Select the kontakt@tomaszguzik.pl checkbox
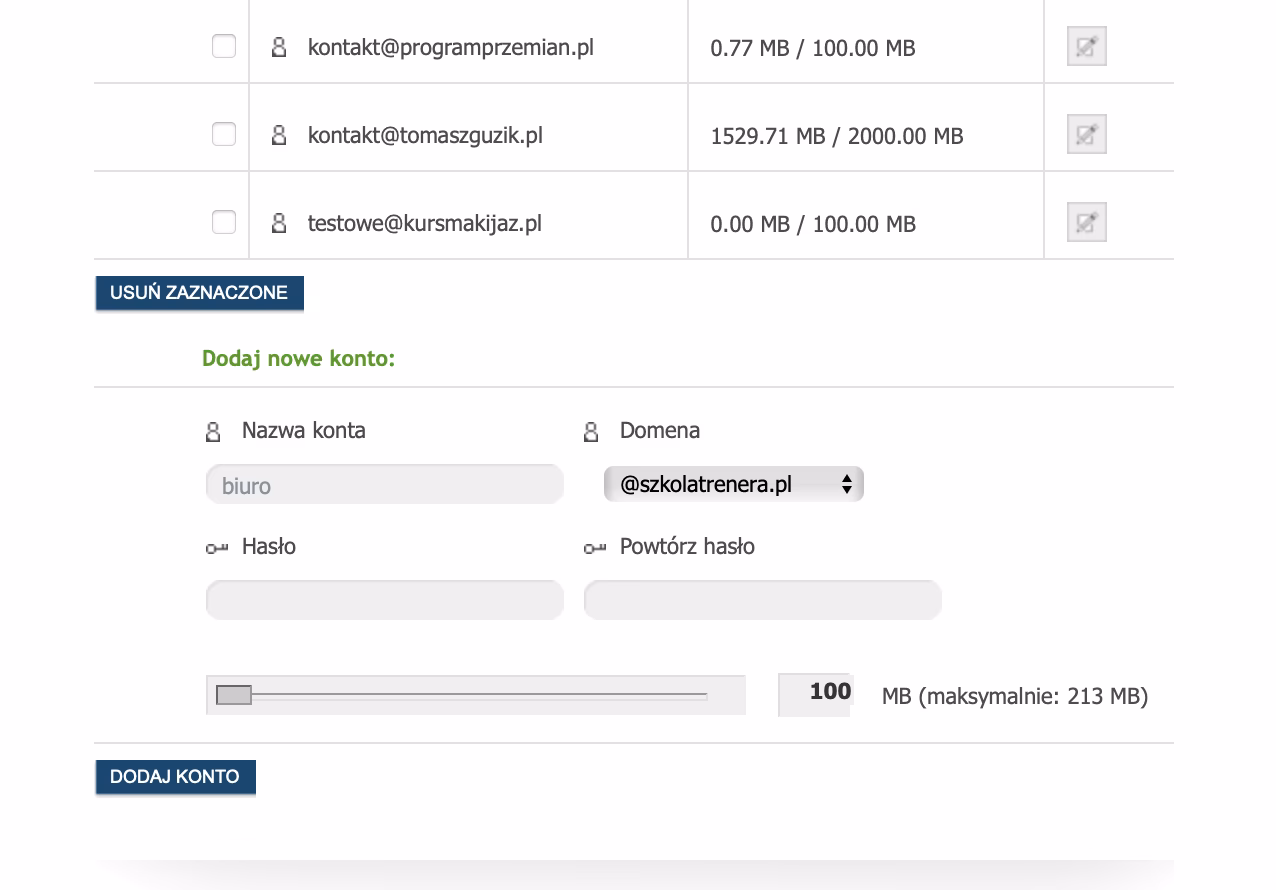Image resolution: width=1276 pixels, height=890 pixels. (x=223, y=133)
